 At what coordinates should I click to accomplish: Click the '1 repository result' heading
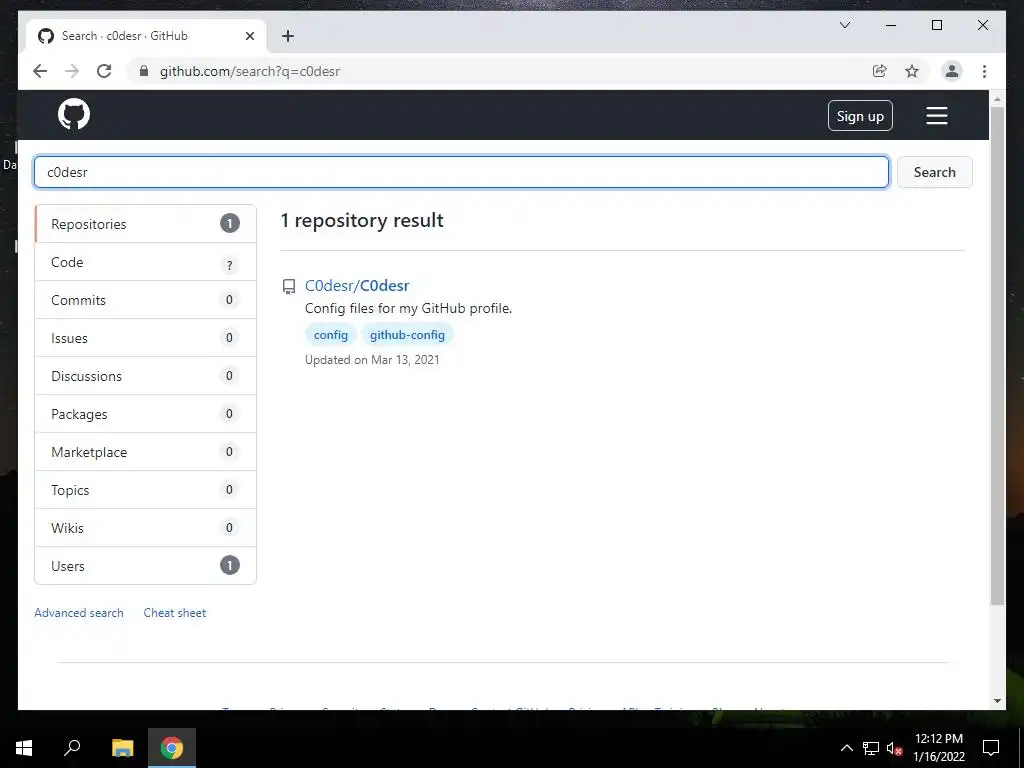point(362,220)
